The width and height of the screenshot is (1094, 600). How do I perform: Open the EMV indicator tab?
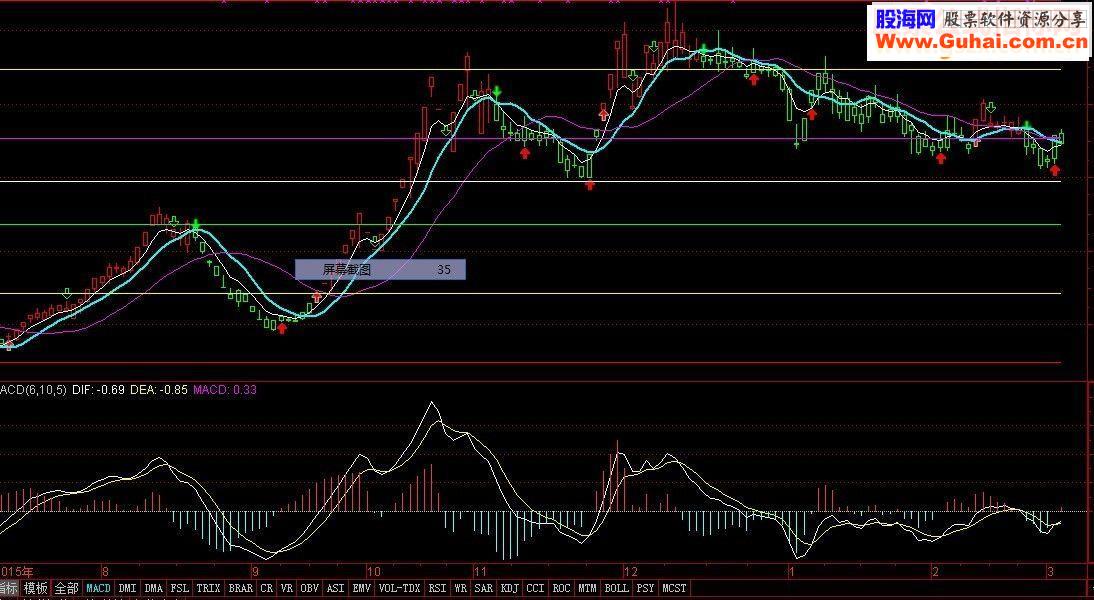click(x=361, y=588)
